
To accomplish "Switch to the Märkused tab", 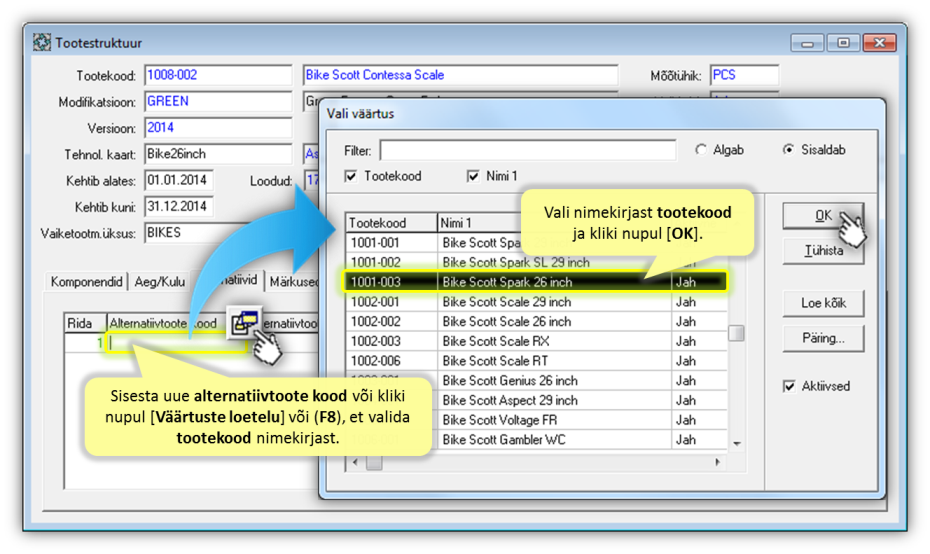I will click(293, 281).
